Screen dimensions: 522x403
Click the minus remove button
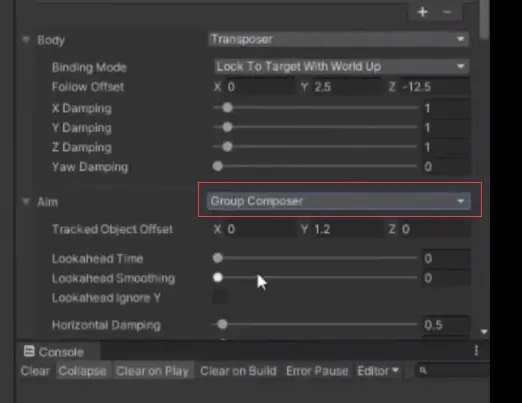[x=447, y=12]
